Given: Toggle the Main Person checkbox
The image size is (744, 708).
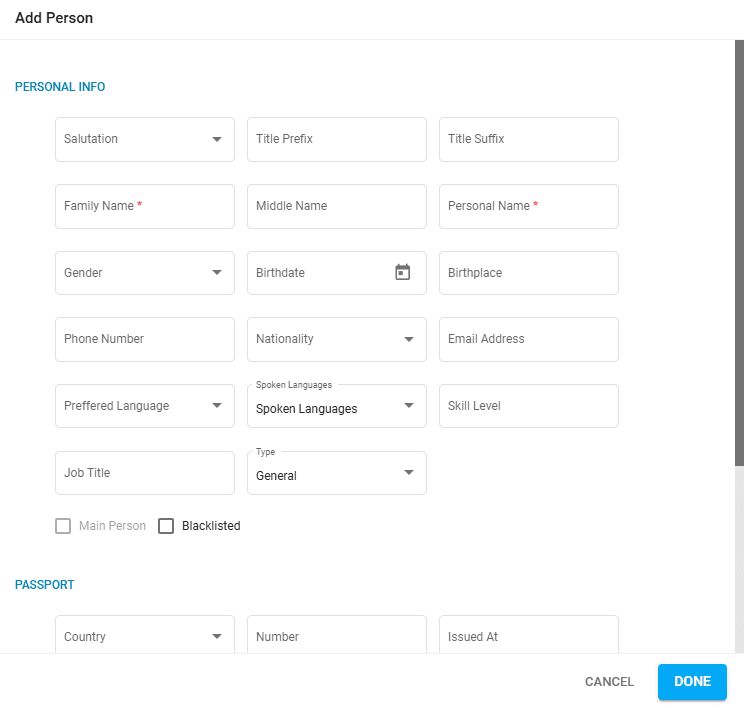Looking at the screenshot, I should tap(63, 526).
